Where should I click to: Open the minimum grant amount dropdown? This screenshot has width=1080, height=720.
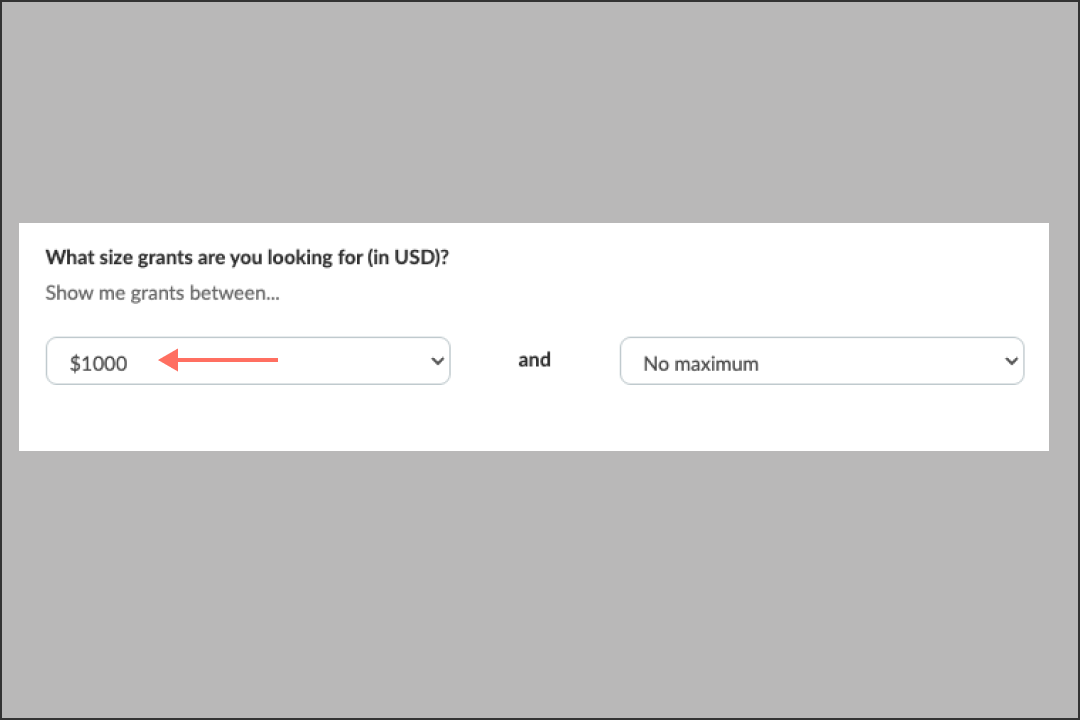[248, 361]
